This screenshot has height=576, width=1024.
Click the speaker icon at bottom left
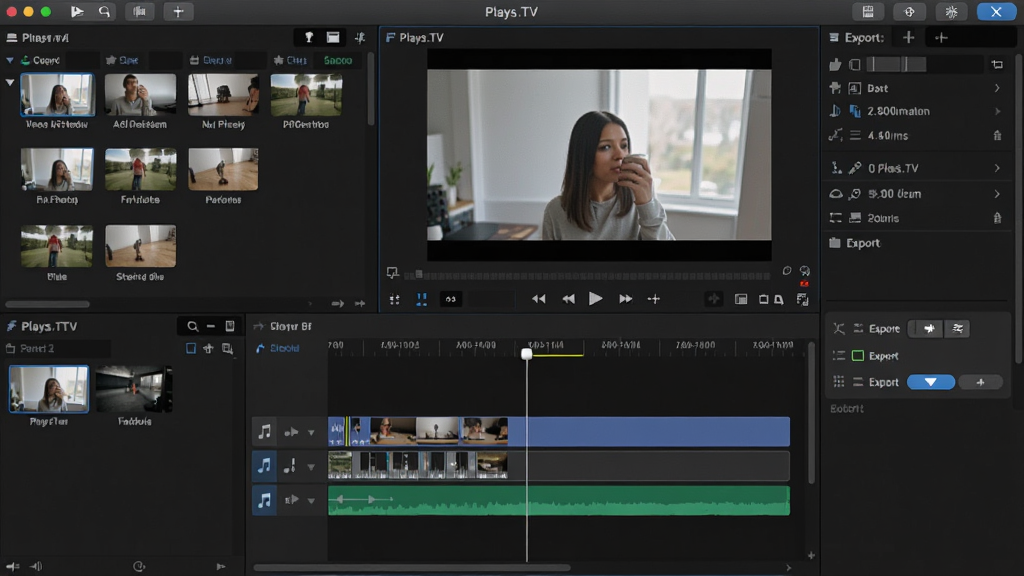click(x=36, y=566)
